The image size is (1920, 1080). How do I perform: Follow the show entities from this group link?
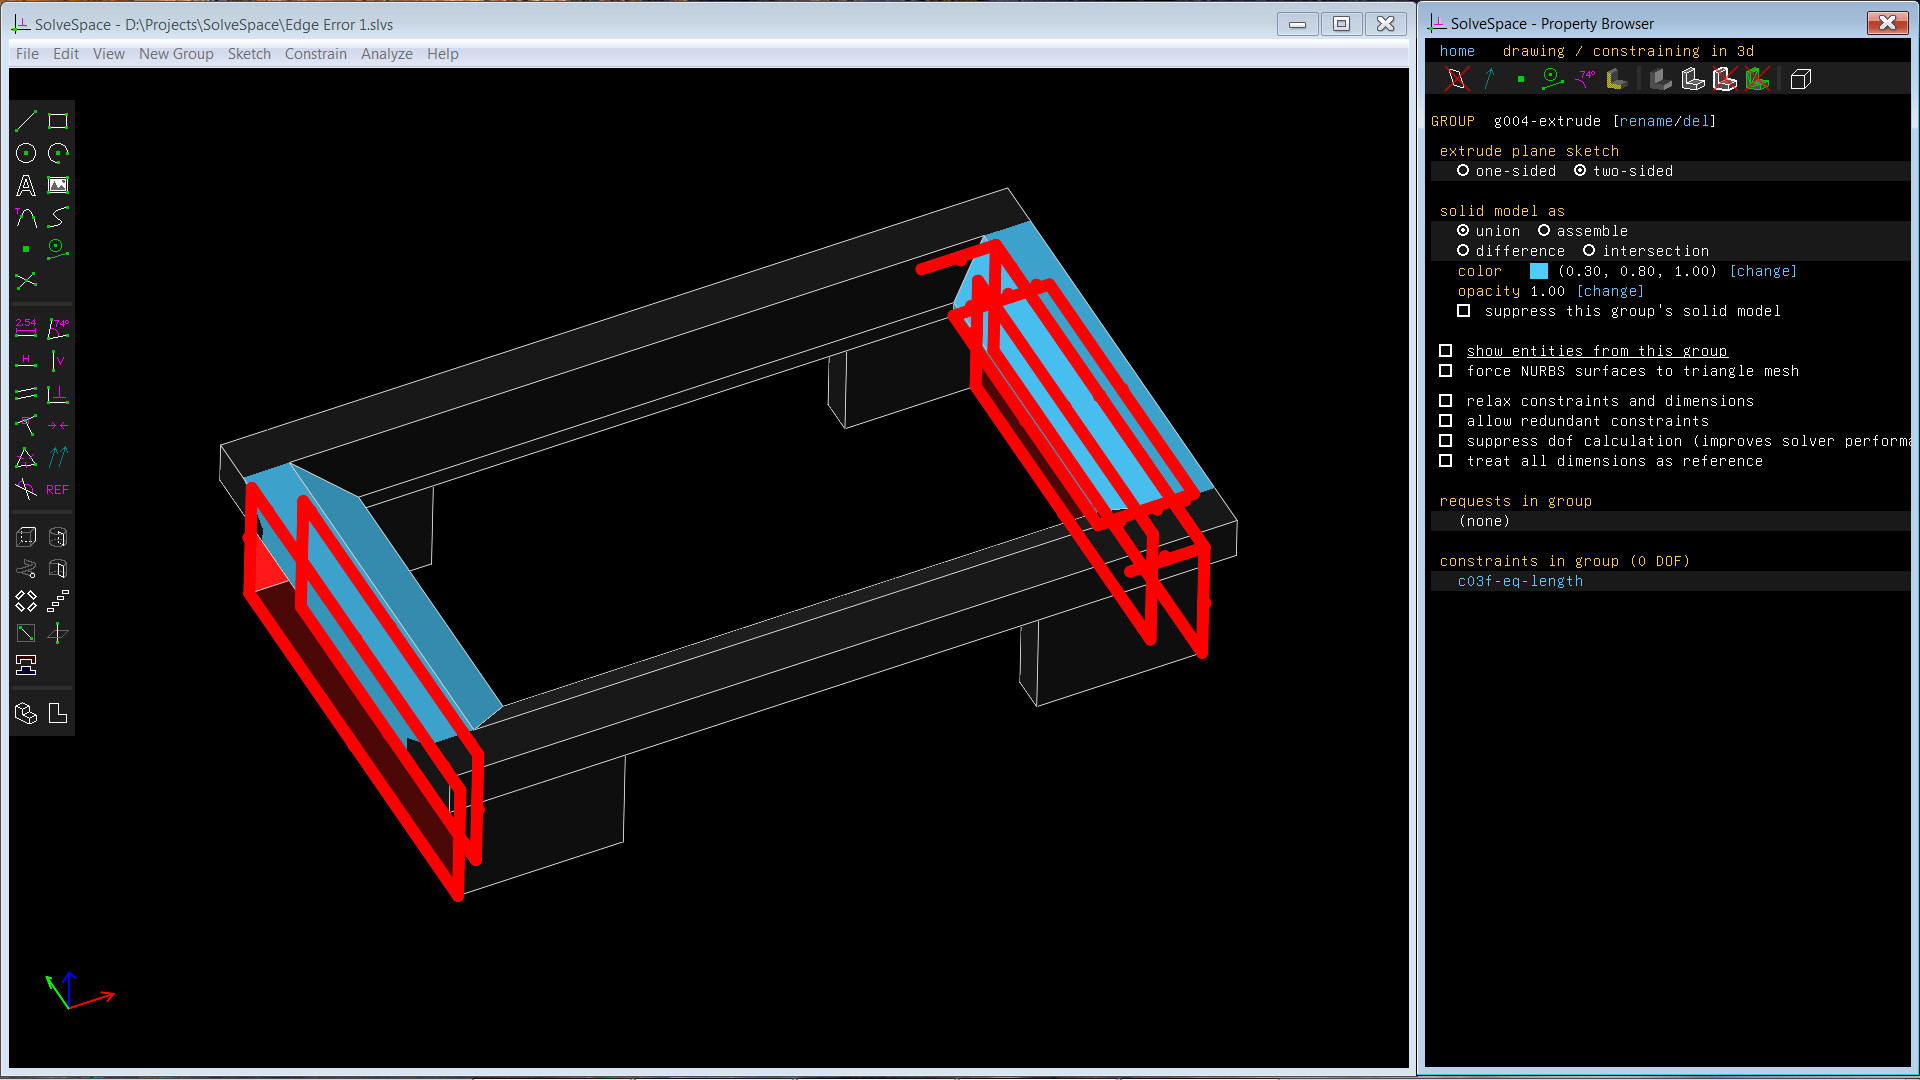1597,351
